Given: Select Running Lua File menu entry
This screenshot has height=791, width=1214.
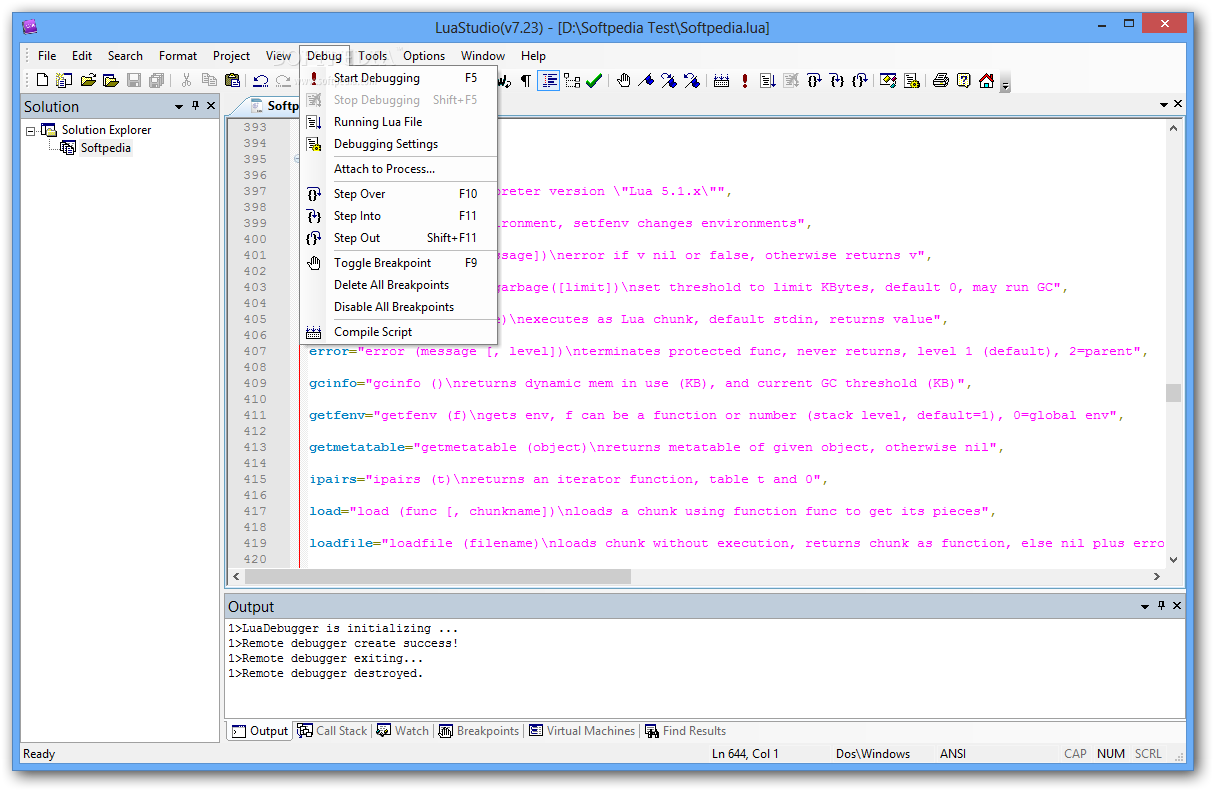Looking at the screenshot, I should click(399, 122).
